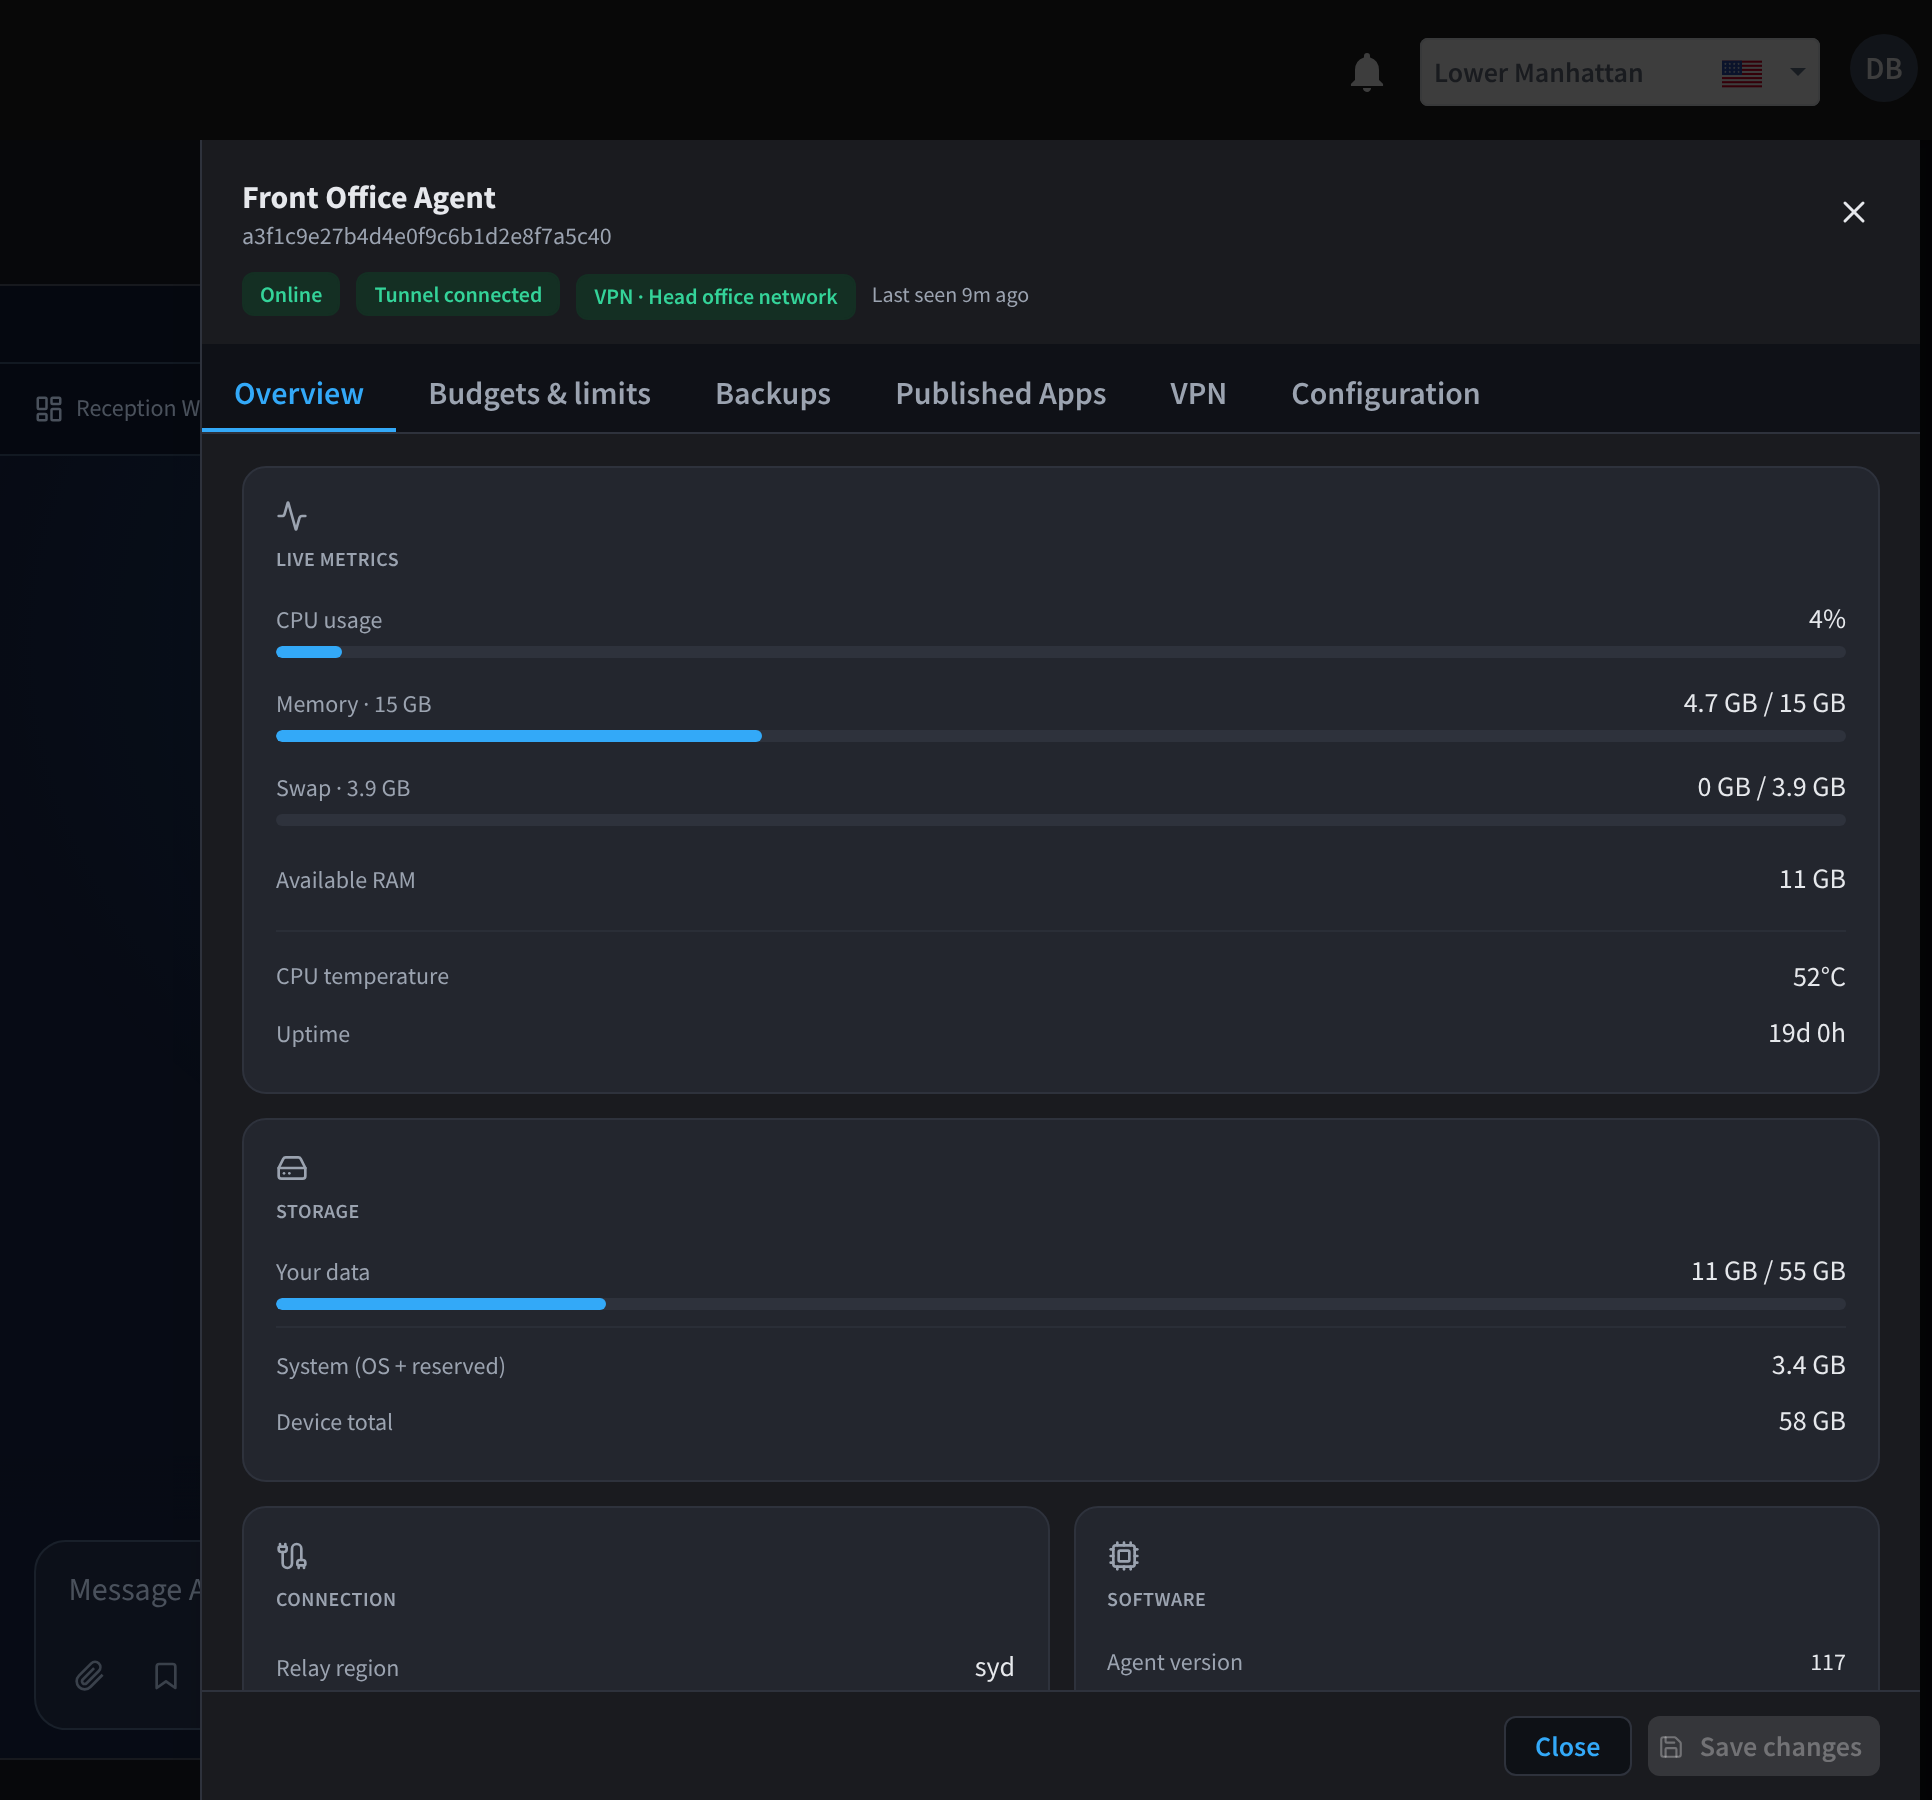Select the VPN tab
The image size is (1932, 1800).
click(1197, 394)
